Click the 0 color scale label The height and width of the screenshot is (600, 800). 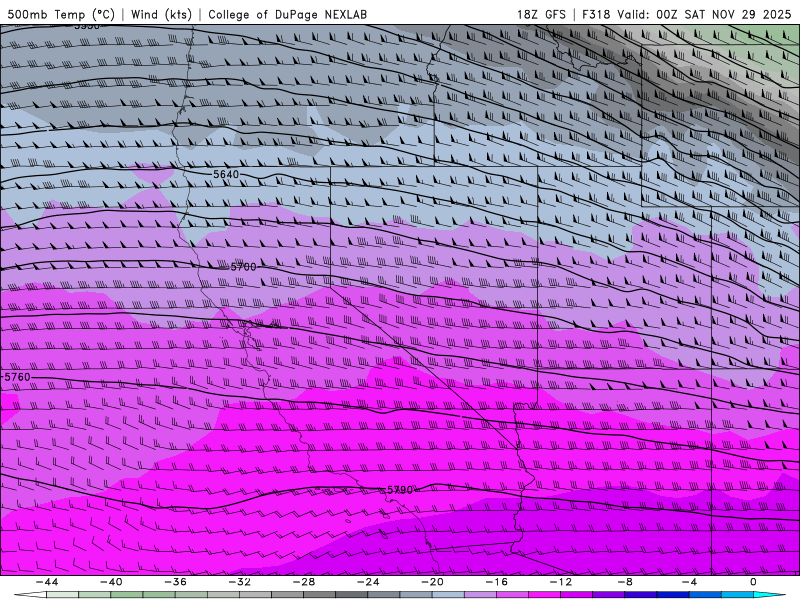[x=753, y=582]
